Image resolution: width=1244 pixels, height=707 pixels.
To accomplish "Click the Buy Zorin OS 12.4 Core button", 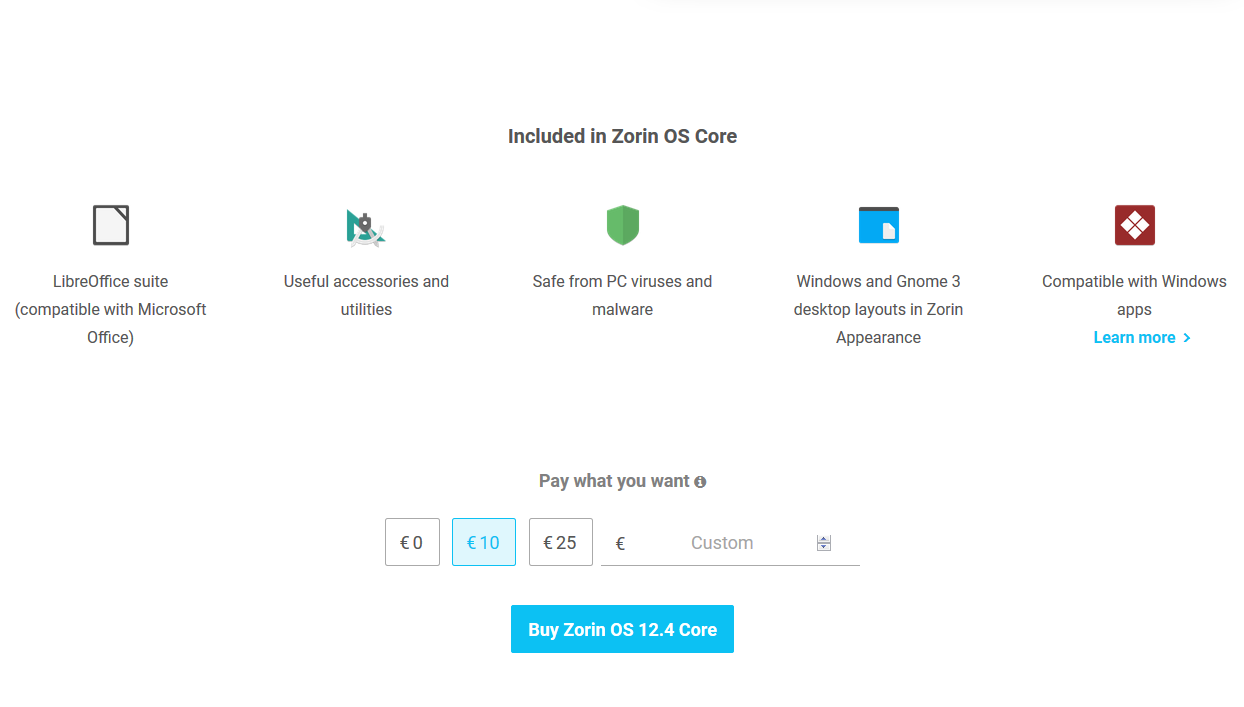I will click(x=622, y=629).
